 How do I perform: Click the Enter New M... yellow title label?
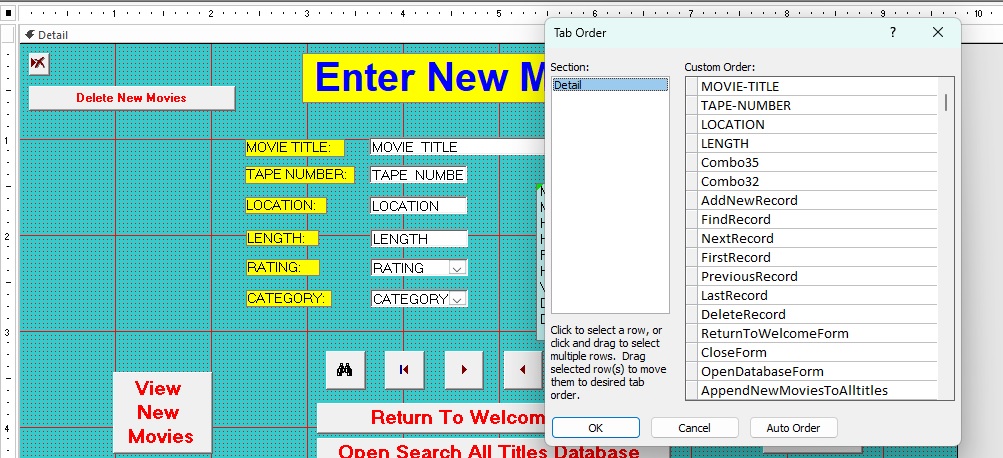tap(423, 77)
